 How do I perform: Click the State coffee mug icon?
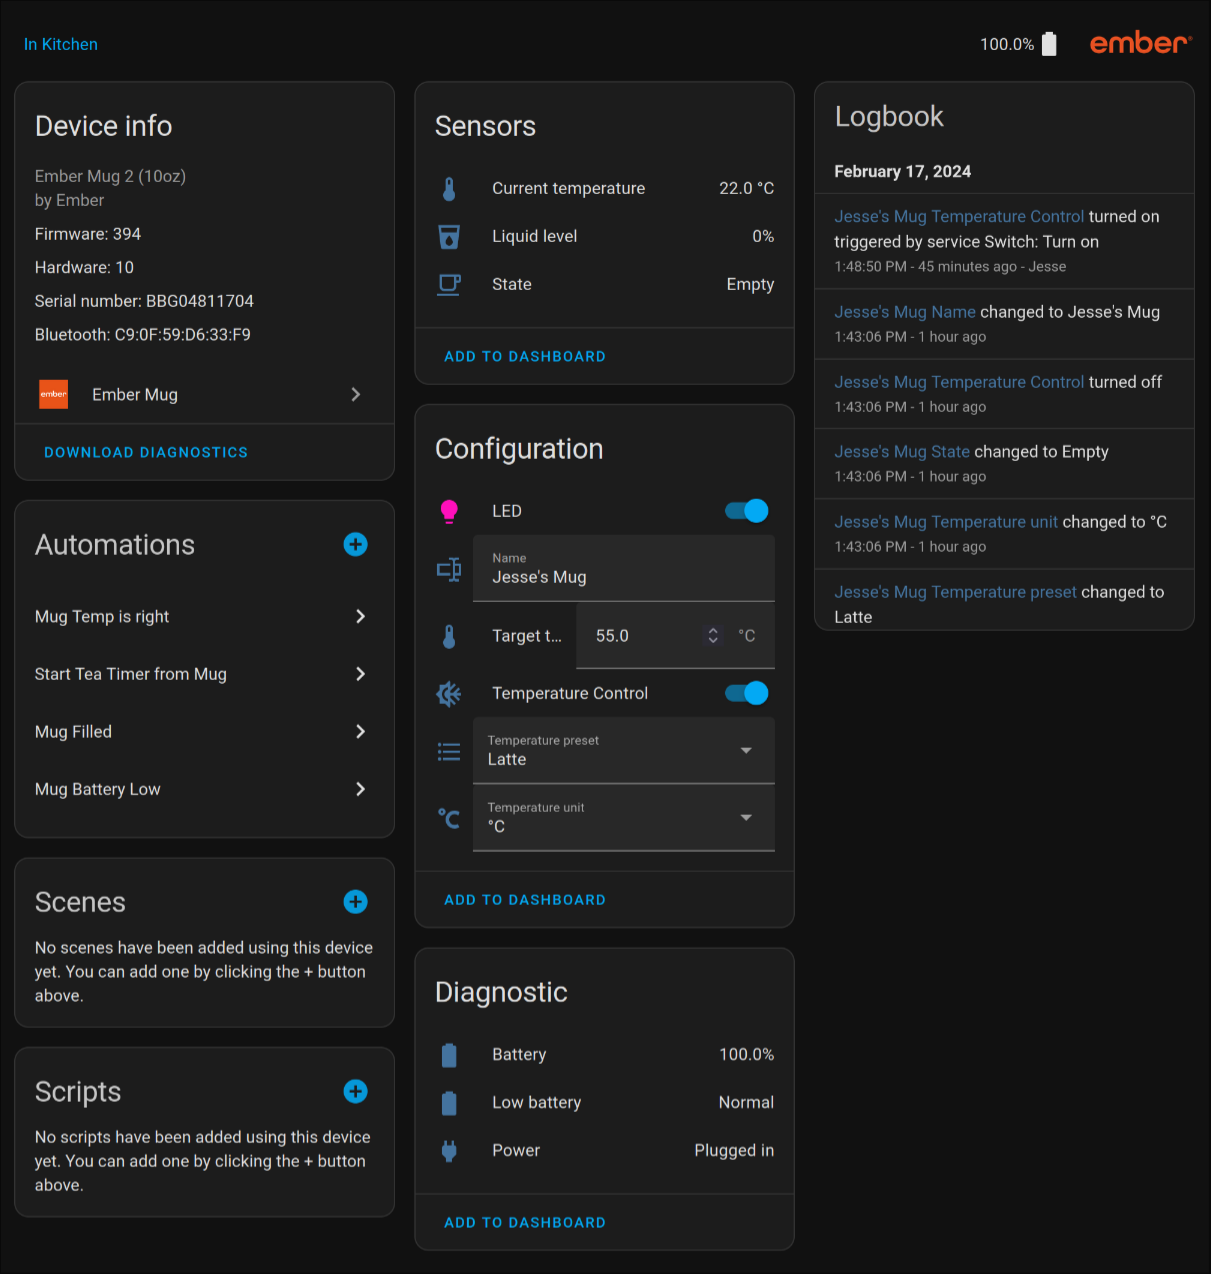(x=449, y=284)
